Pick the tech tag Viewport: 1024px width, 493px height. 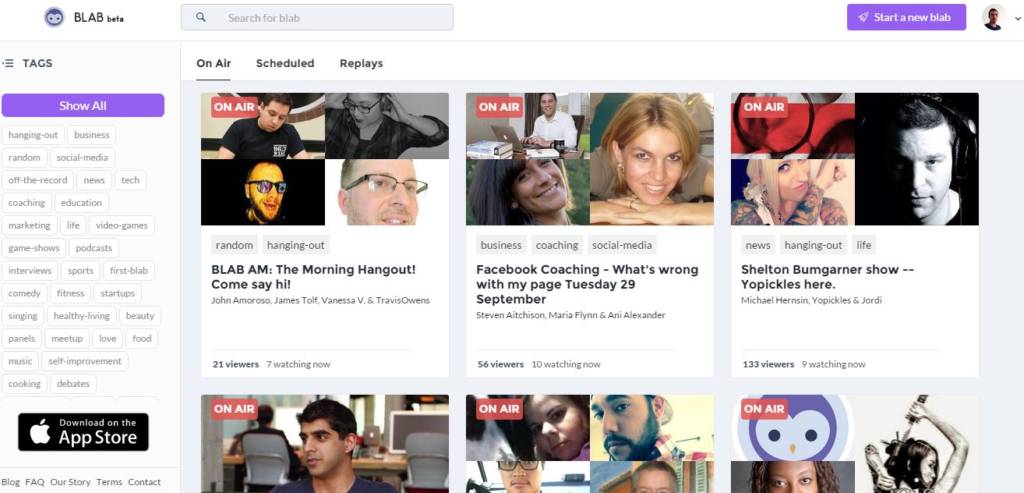[131, 180]
